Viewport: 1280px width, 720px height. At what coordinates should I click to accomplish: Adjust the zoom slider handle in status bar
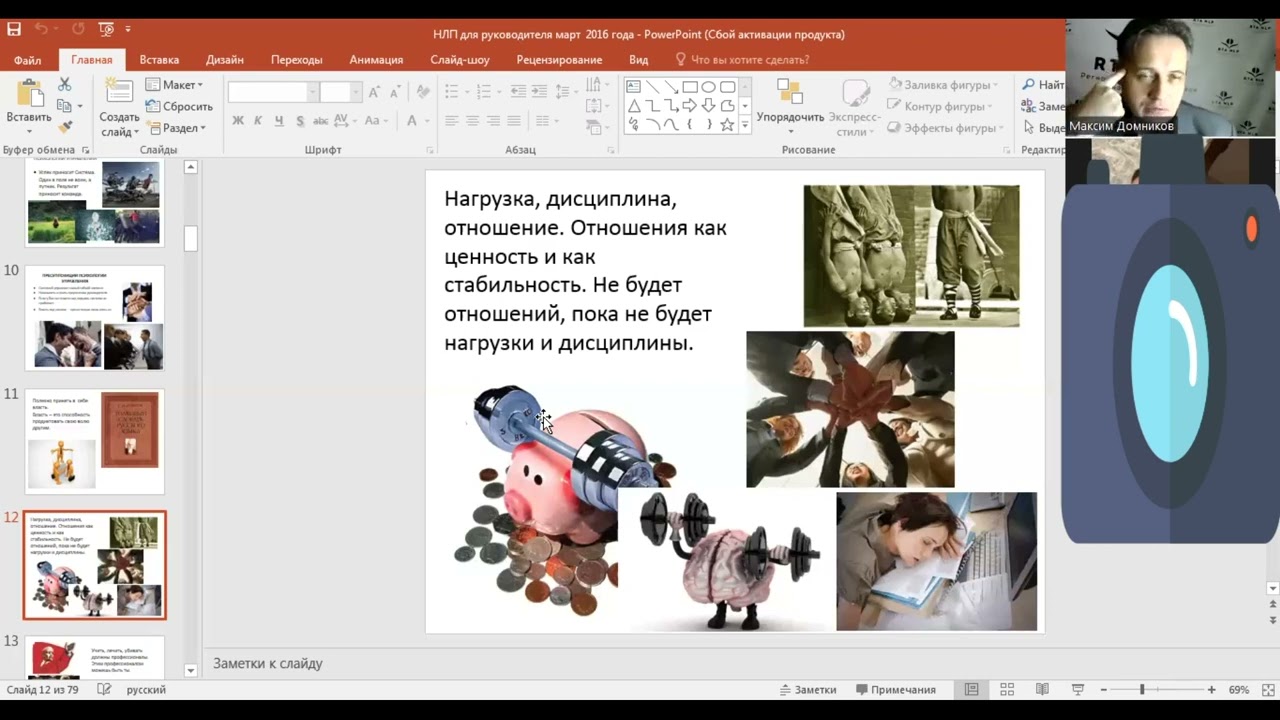pyautogui.click(x=1141, y=690)
